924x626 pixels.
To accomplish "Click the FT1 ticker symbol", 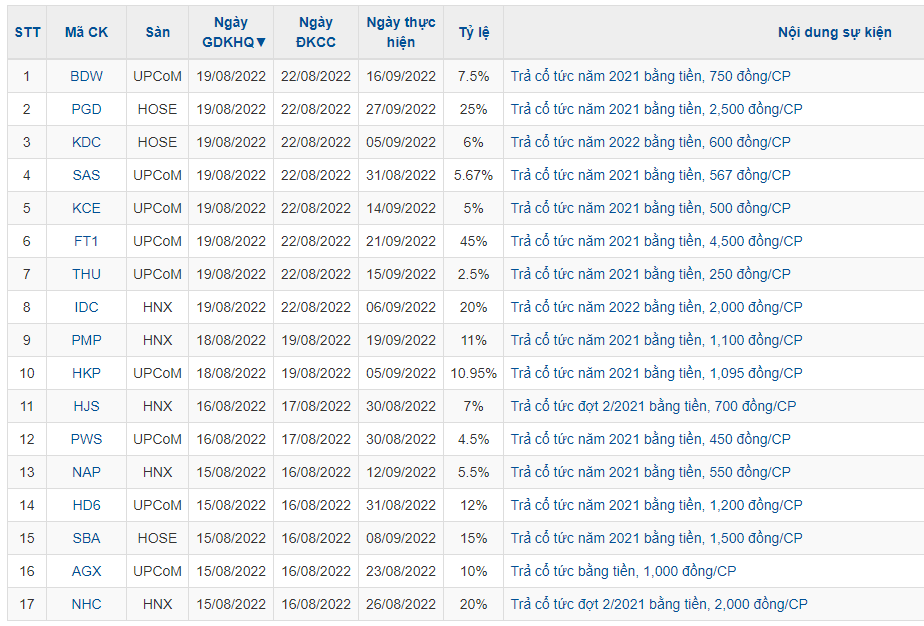I will (x=86, y=241).
